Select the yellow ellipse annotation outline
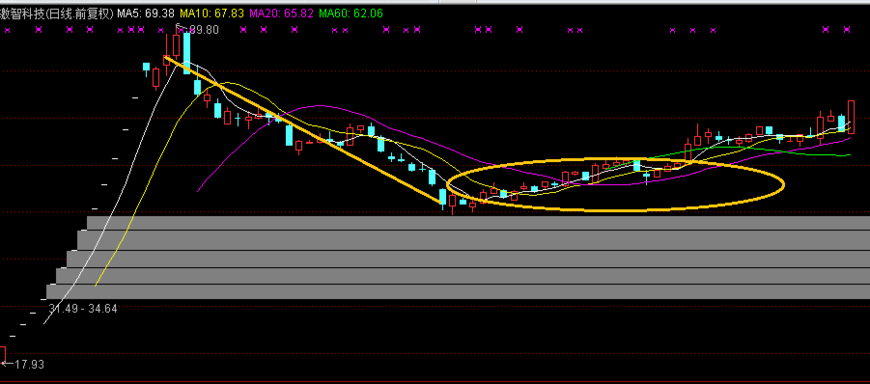Viewport: 870px width, 384px height. point(615,185)
